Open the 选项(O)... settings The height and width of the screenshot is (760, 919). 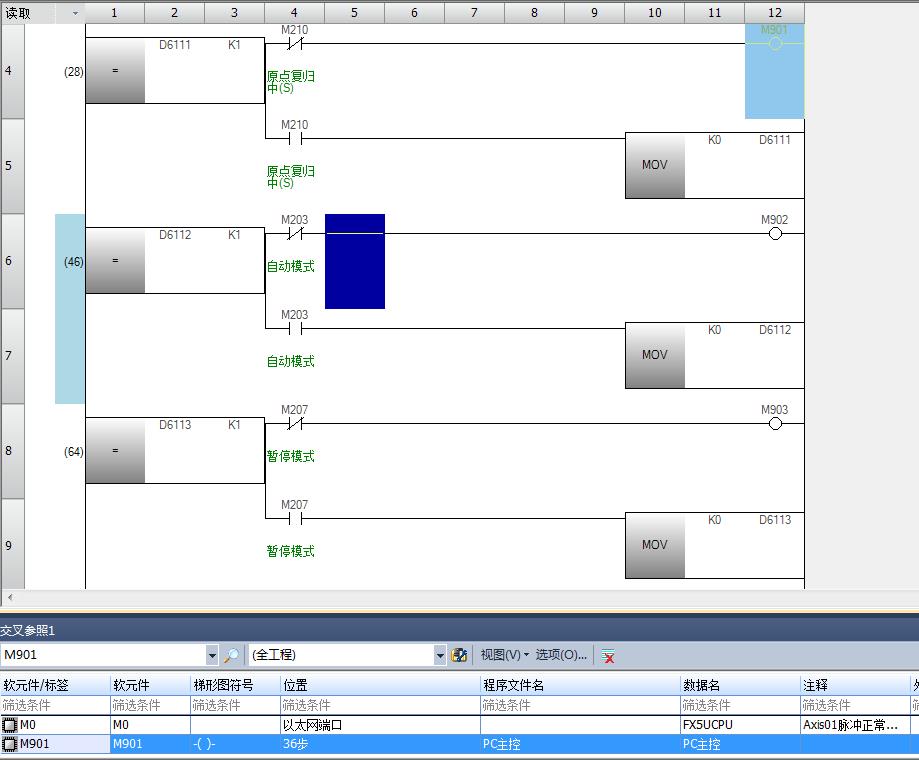[561, 655]
